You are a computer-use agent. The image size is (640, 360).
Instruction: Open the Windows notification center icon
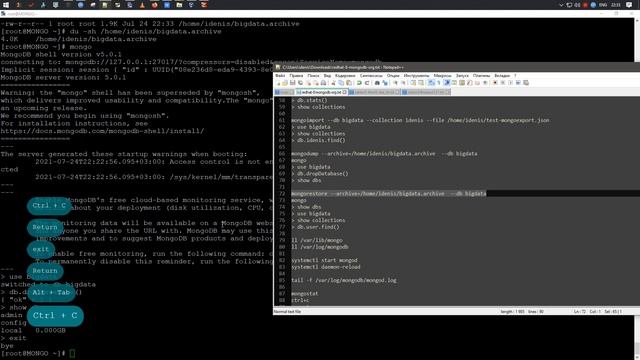tap(629, 5)
